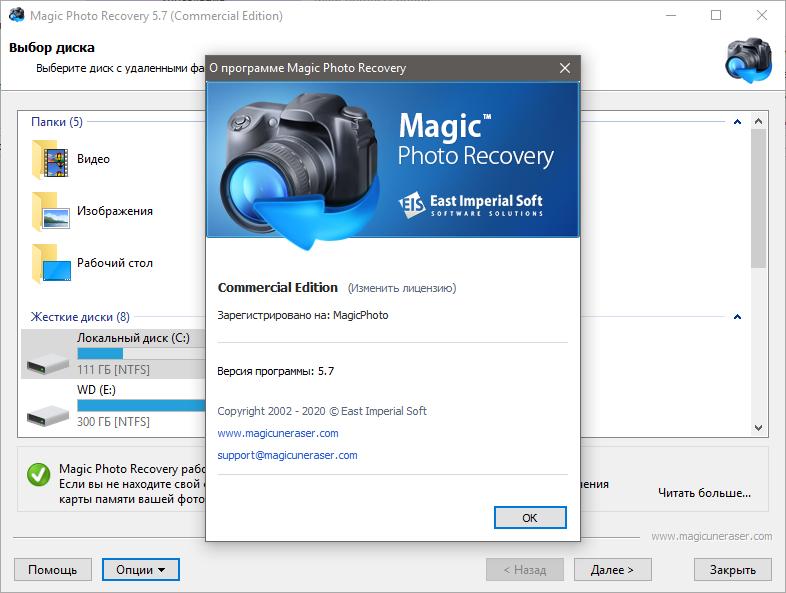Open the Опции dropdown menu
Image resolution: width=786 pixels, height=593 pixels.
pyautogui.click(x=140, y=570)
